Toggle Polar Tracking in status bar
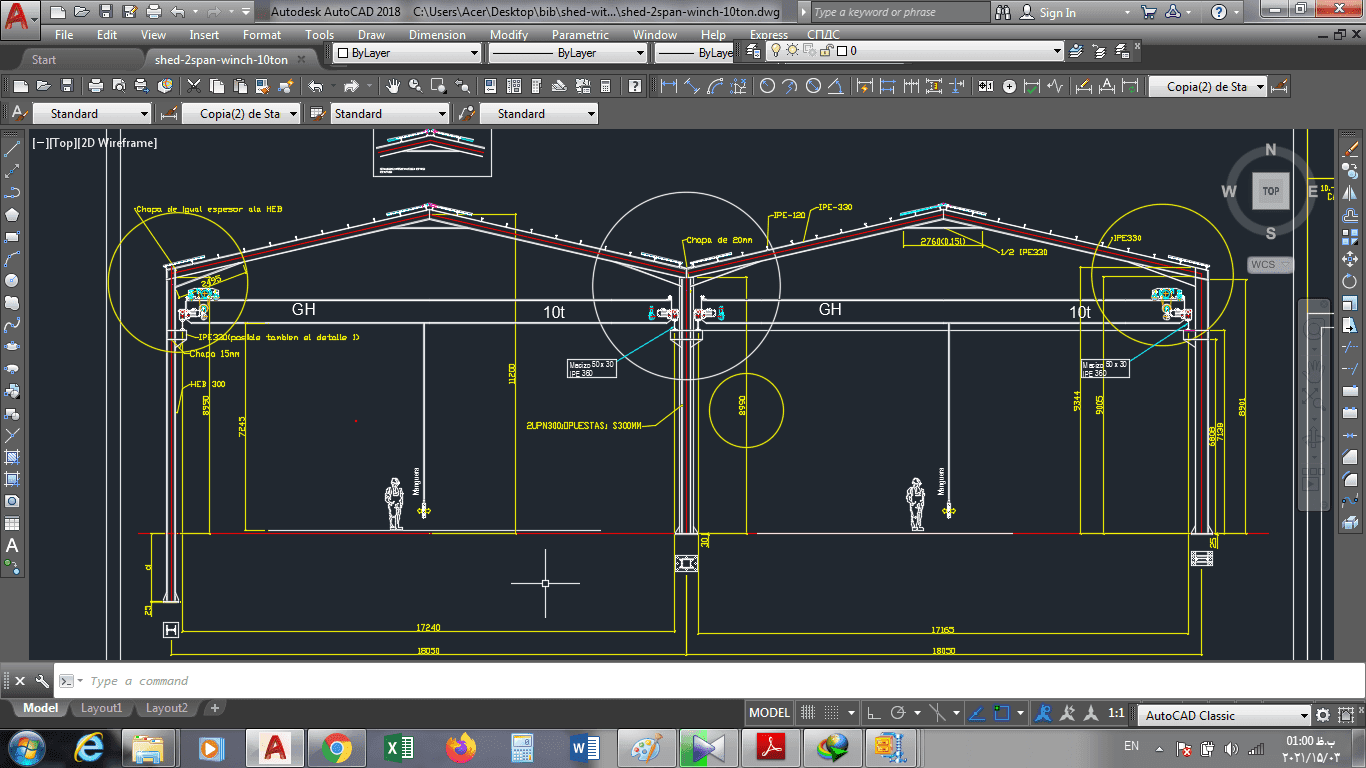Screen dimensions: 1366x768 click(x=898, y=713)
